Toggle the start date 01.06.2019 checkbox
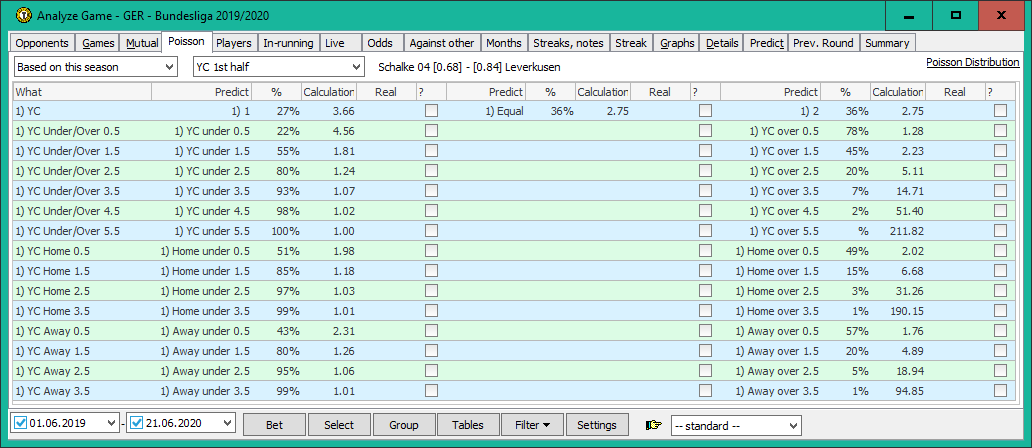This screenshot has height=448, width=1032. [22, 424]
